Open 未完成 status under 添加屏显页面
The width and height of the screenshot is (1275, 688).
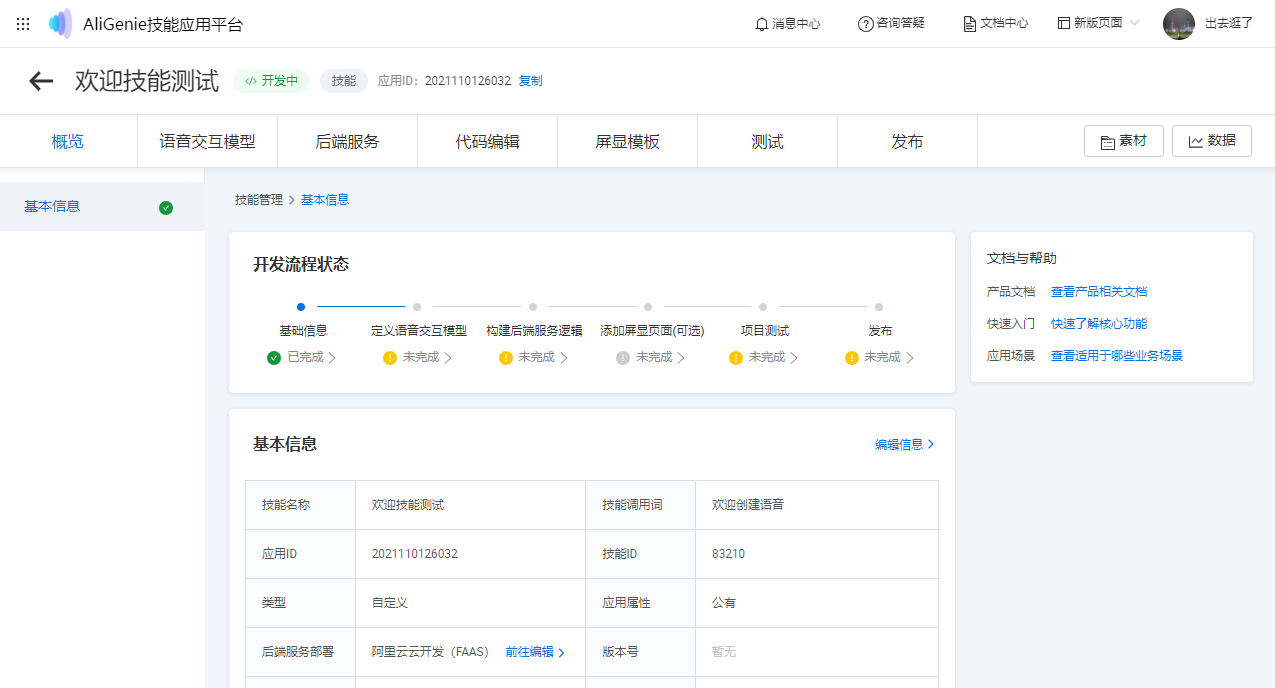tap(650, 357)
